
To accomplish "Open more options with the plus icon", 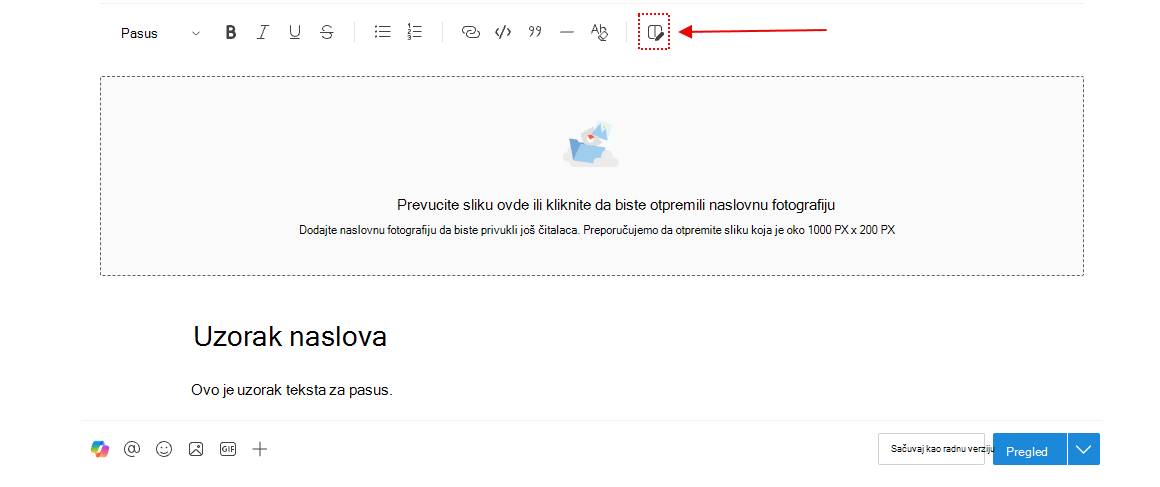I will pos(259,449).
